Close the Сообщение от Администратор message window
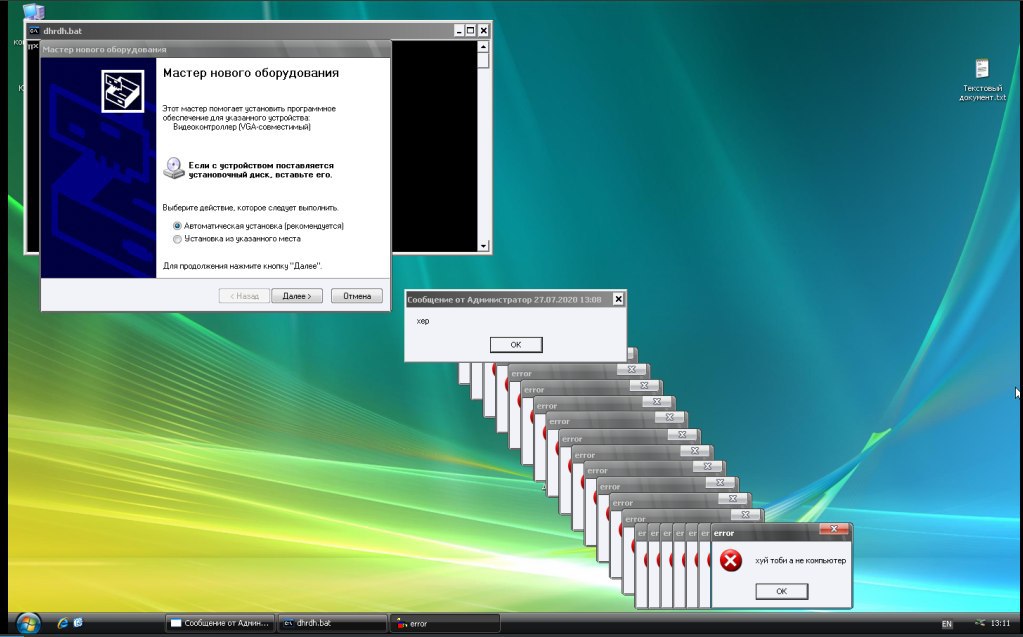The image size is (1023, 637). 618,299
